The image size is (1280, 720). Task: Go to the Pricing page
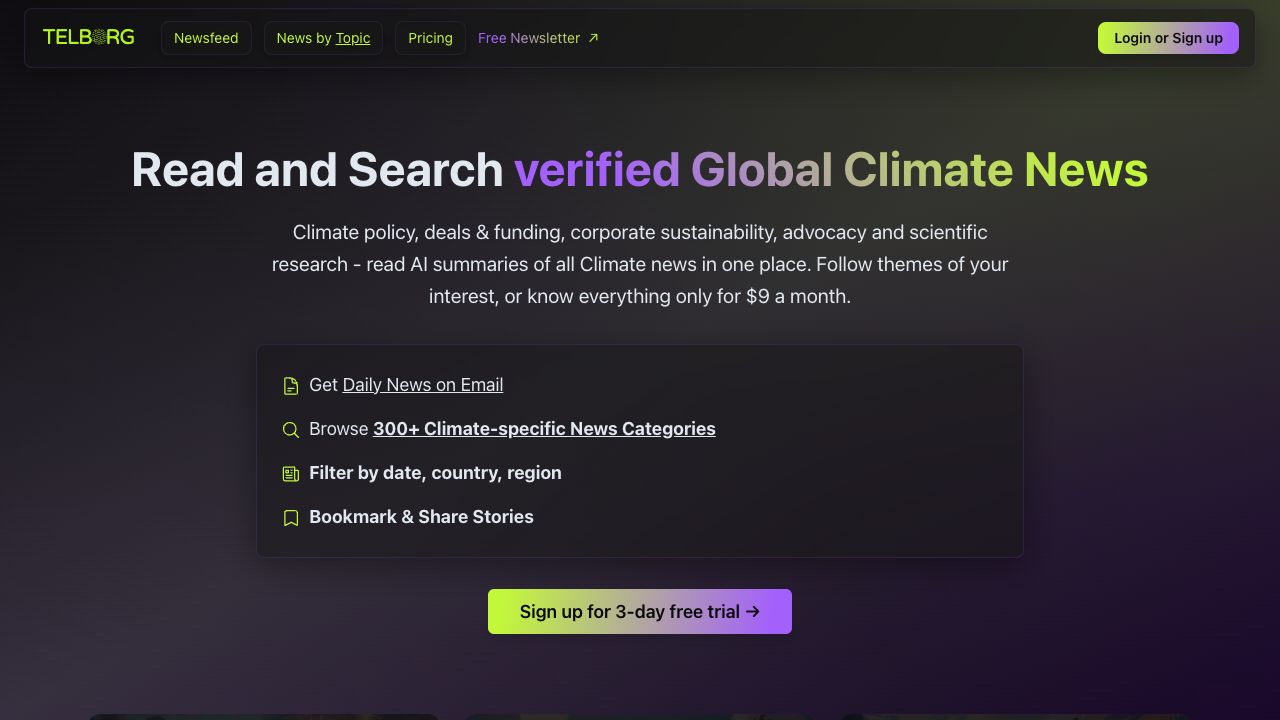430,38
